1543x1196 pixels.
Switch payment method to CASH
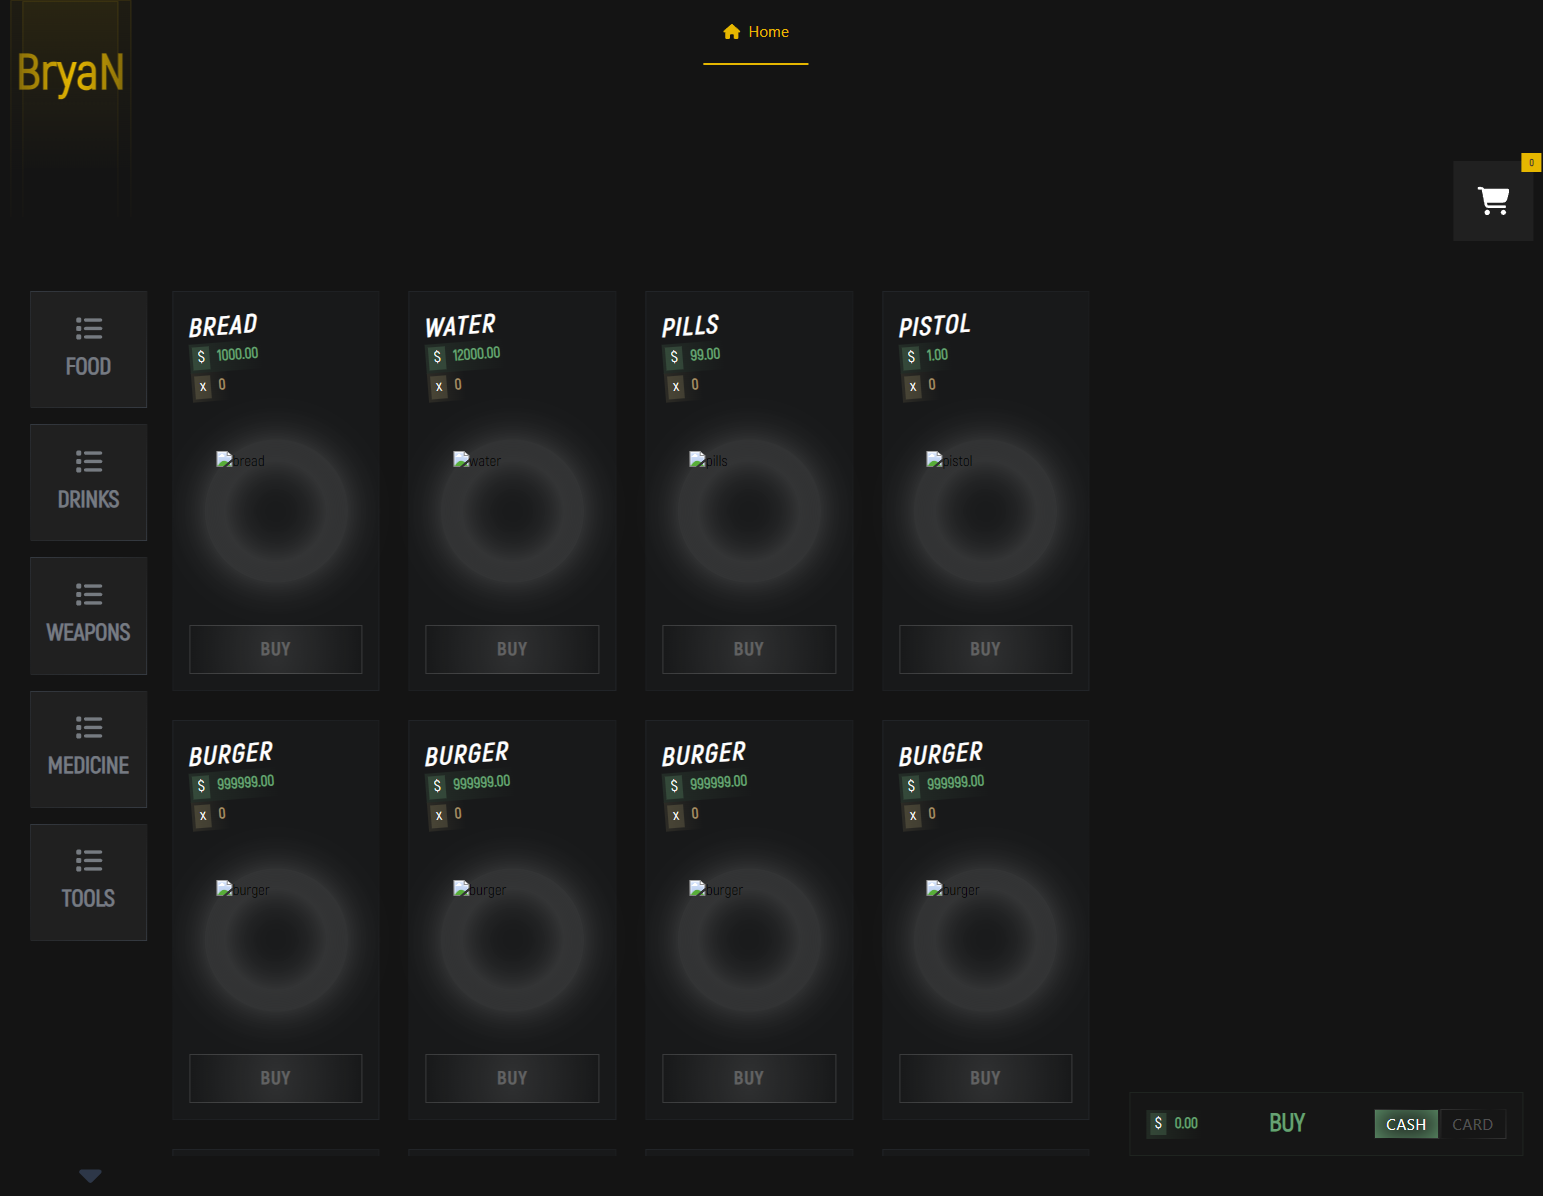point(1405,1124)
